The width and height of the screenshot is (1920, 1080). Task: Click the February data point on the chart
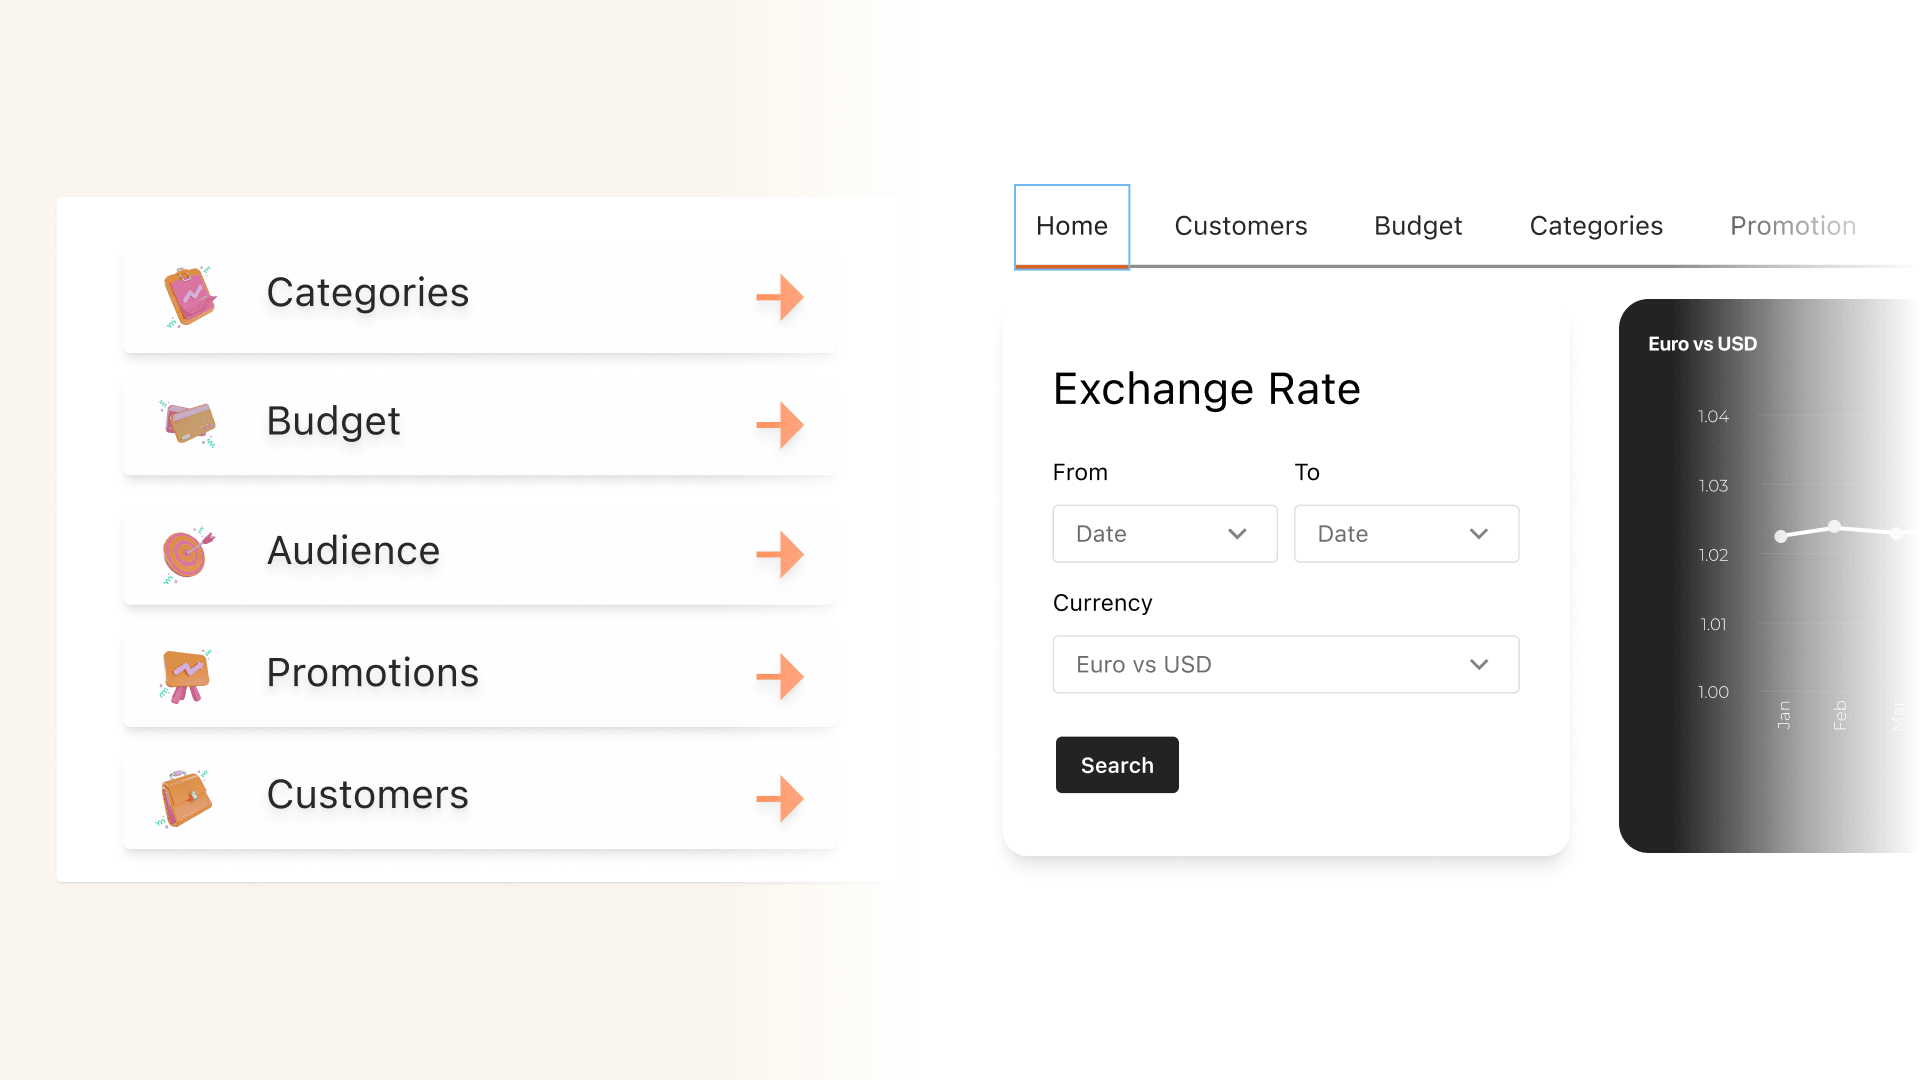pyautogui.click(x=1835, y=527)
